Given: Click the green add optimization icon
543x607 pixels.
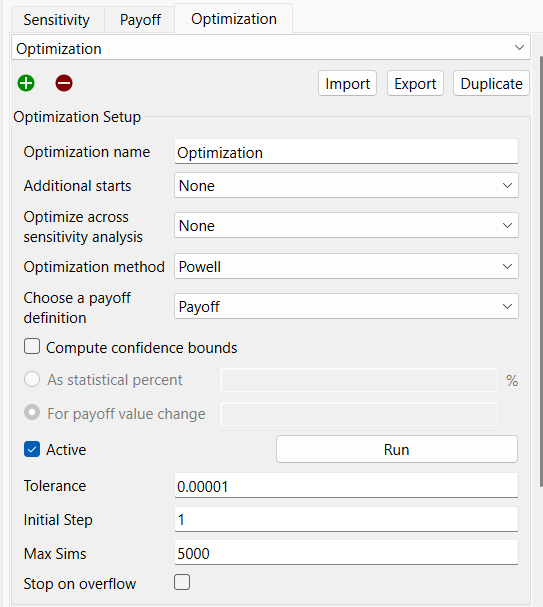Looking at the screenshot, I should coord(26,83).
